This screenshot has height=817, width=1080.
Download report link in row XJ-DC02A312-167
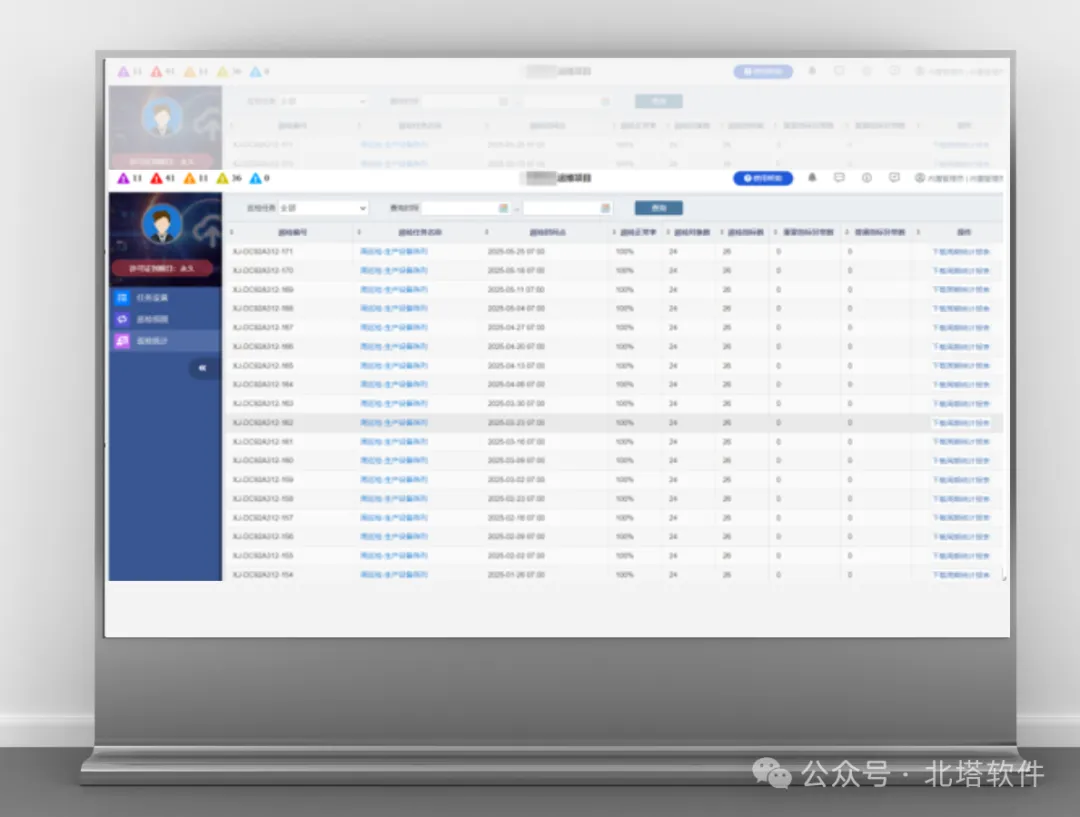tap(961, 328)
